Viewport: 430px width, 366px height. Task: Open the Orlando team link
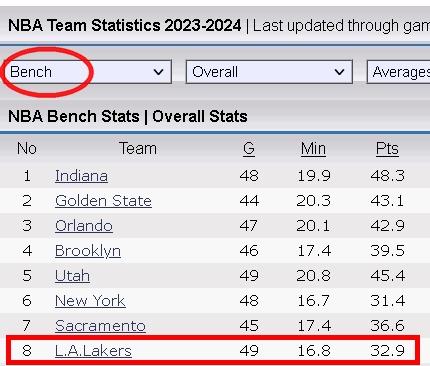click(x=84, y=226)
